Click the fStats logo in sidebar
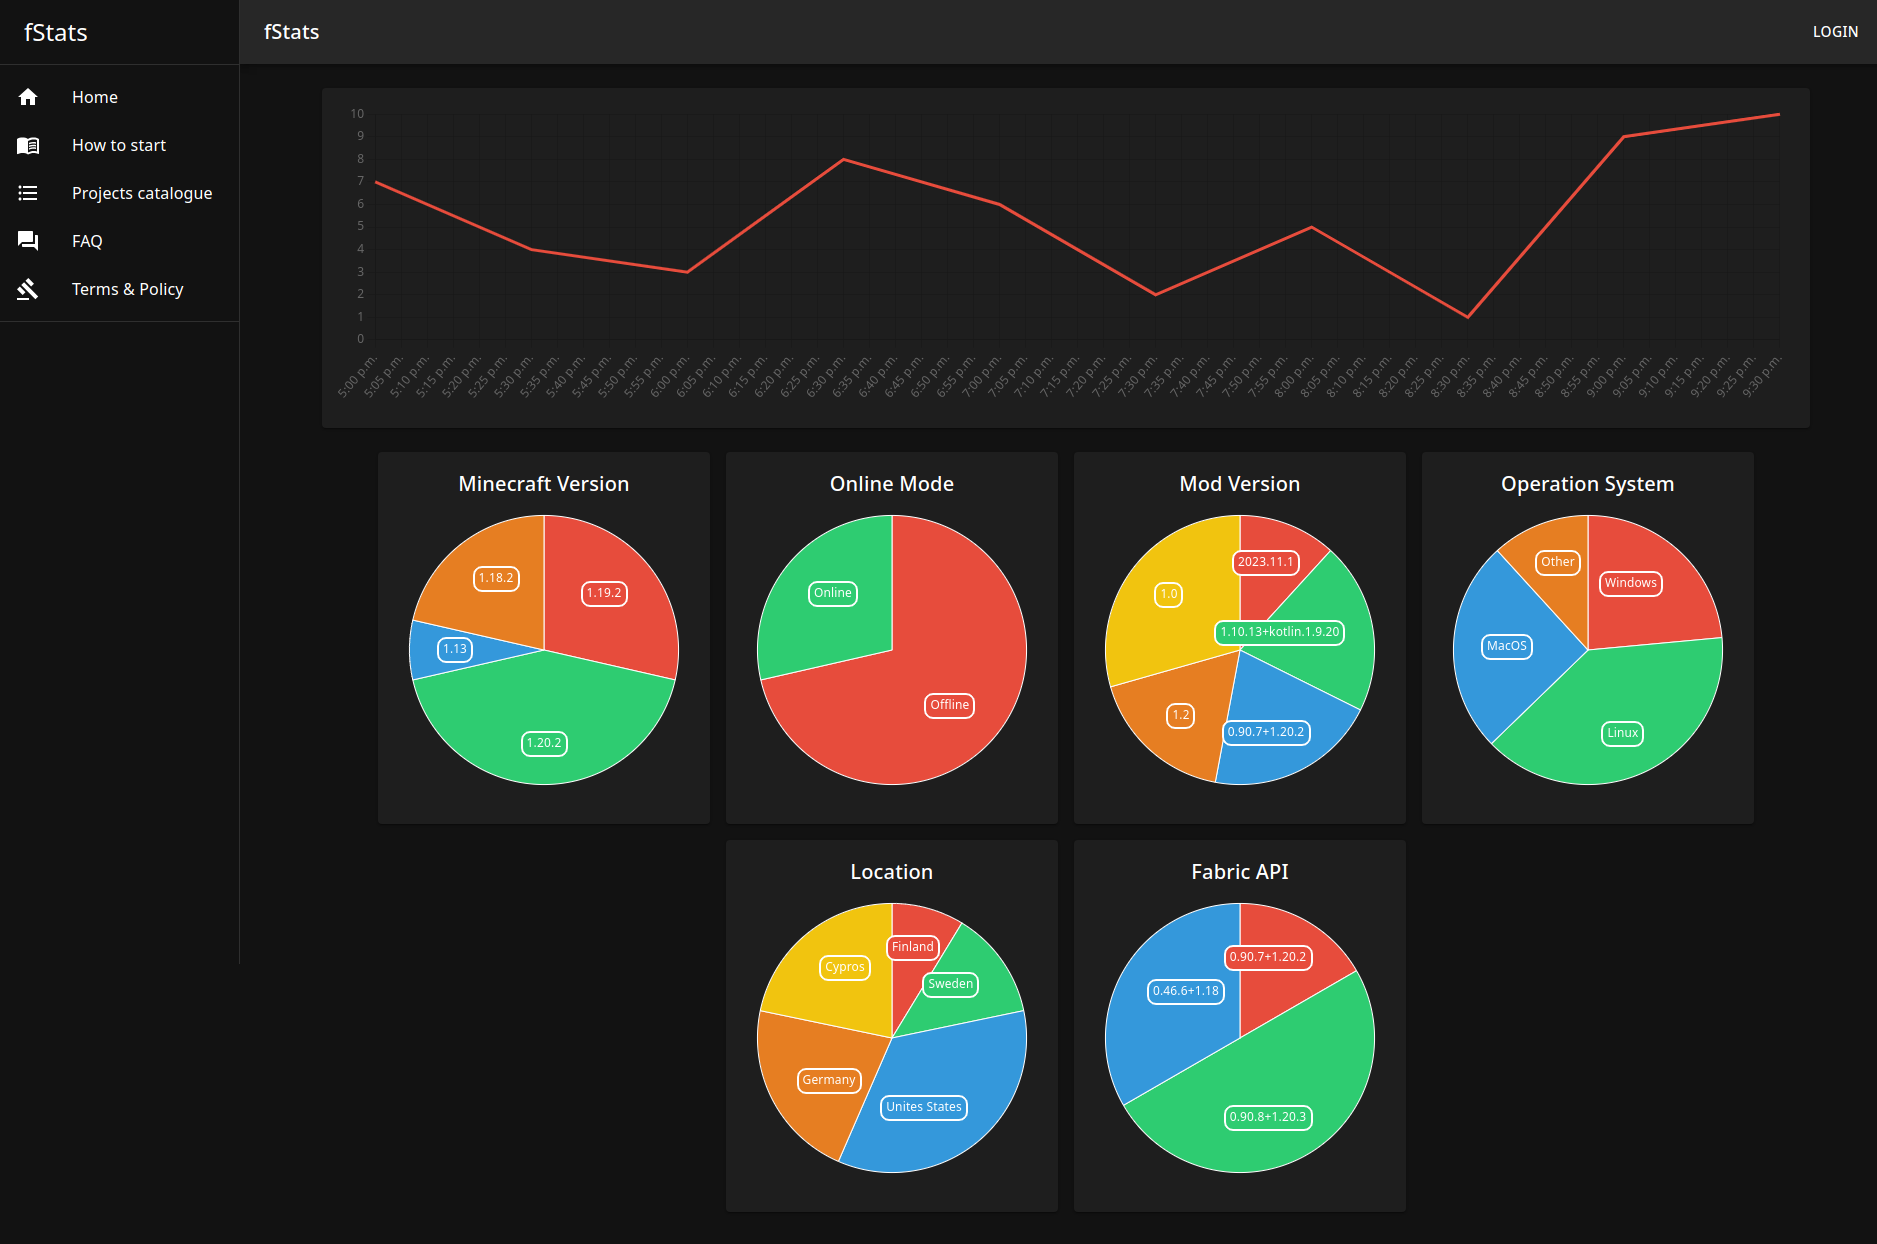Viewport: 1877px width, 1244px height. (56, 33)
